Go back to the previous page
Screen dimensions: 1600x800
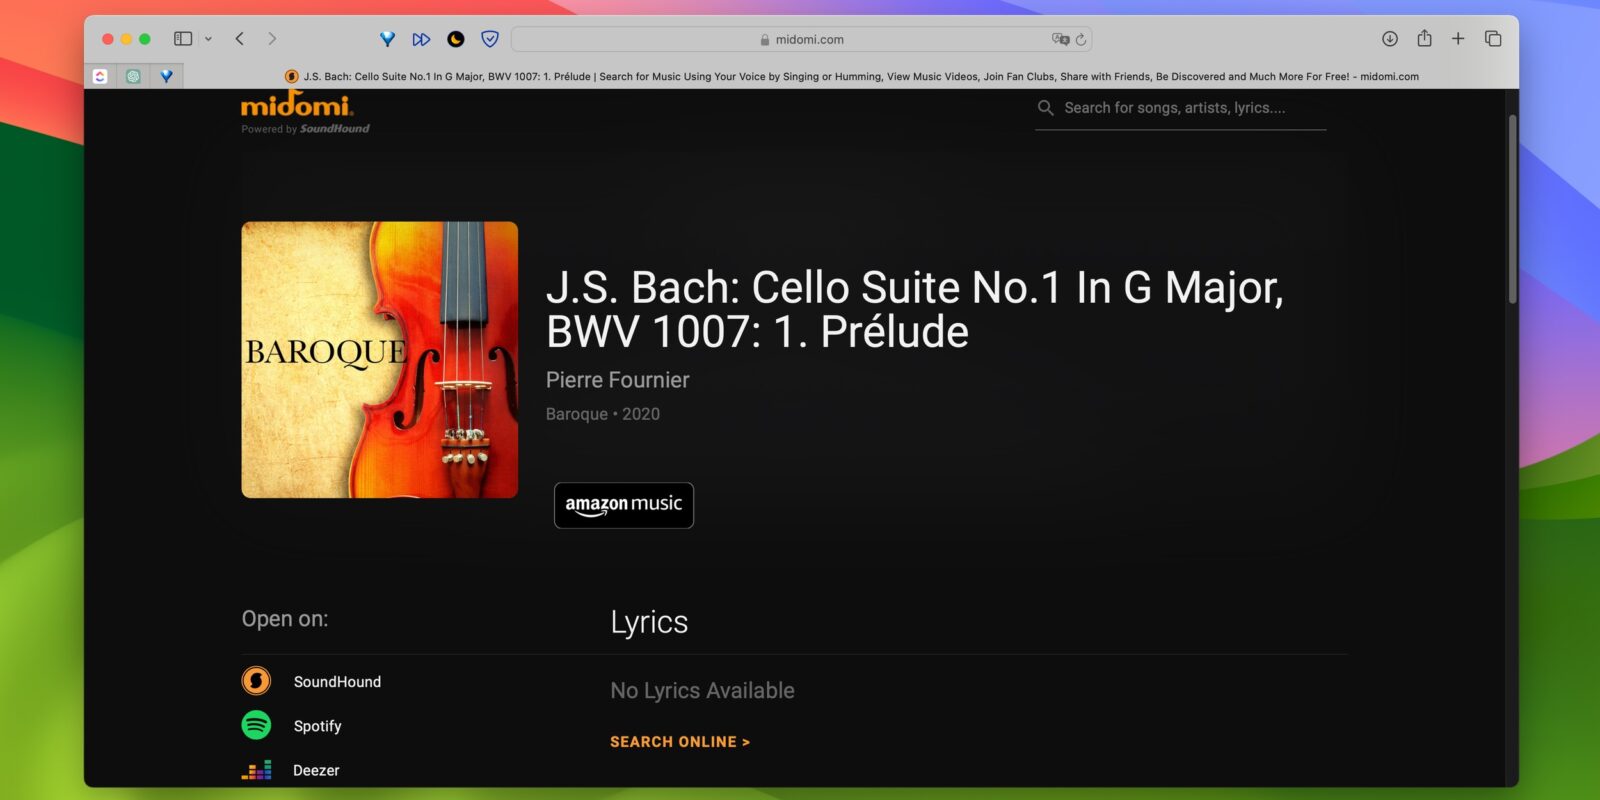[240, 39]
